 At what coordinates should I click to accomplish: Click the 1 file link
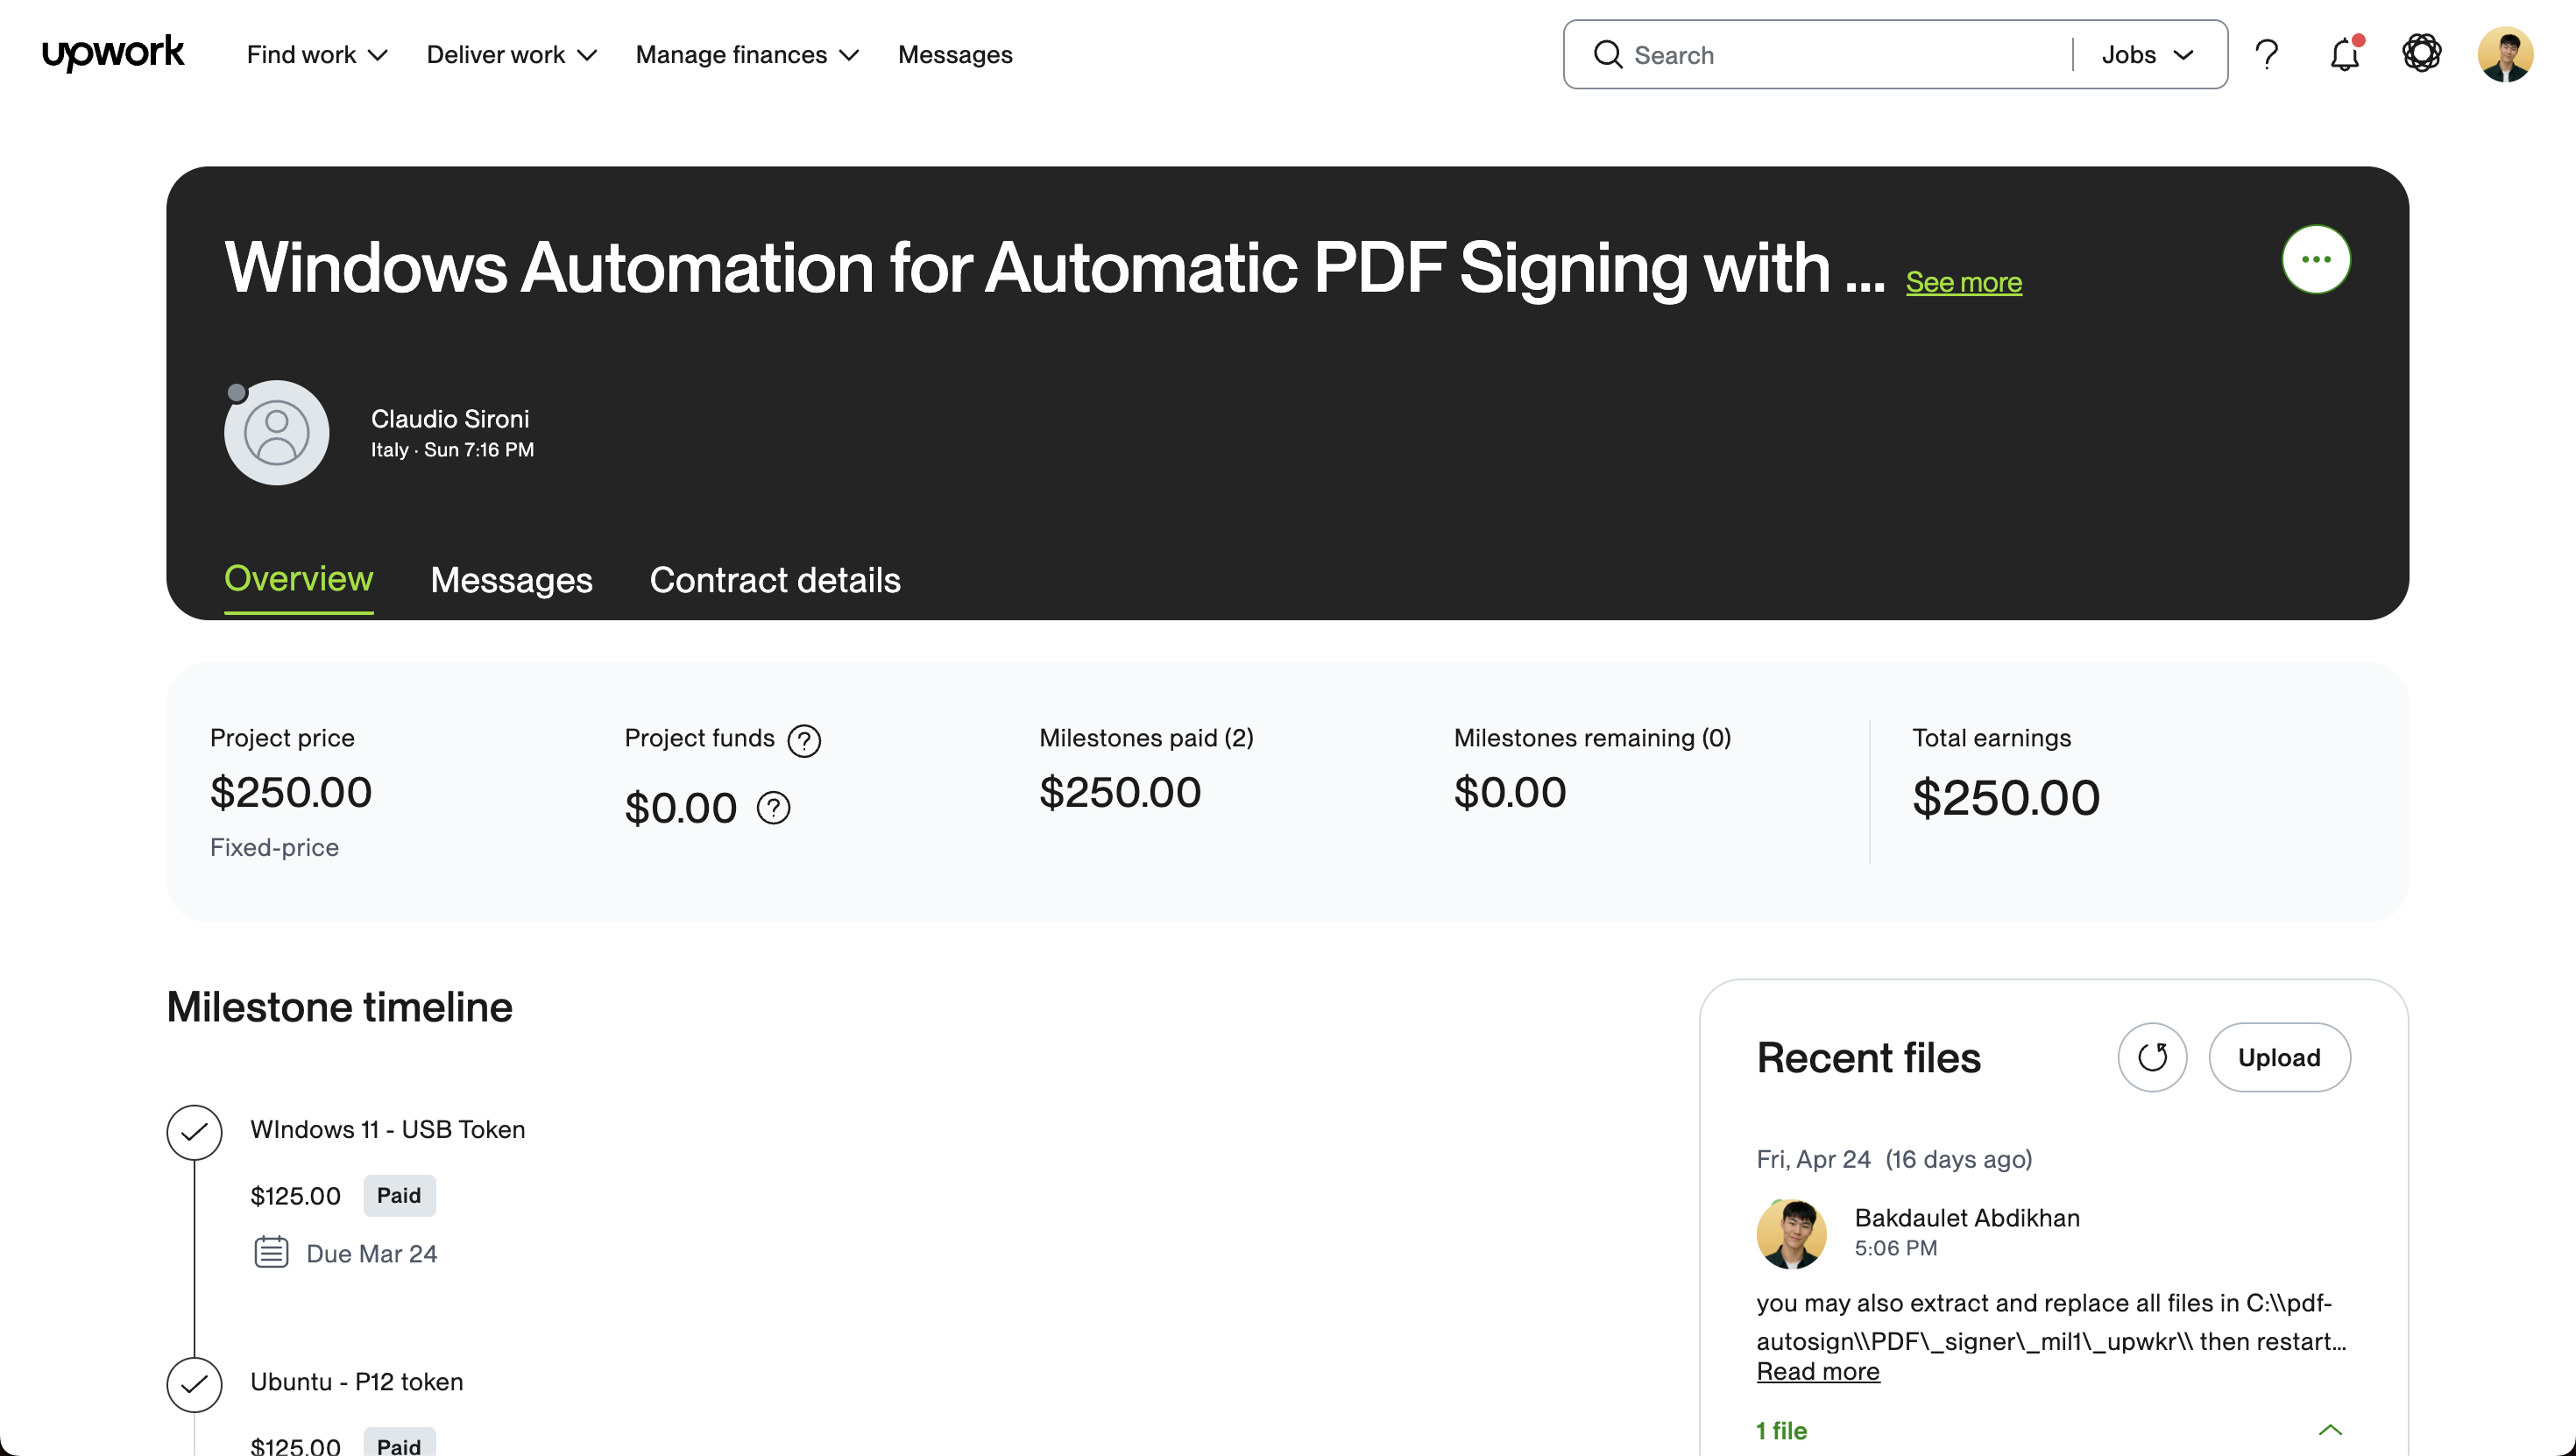1781,1430
